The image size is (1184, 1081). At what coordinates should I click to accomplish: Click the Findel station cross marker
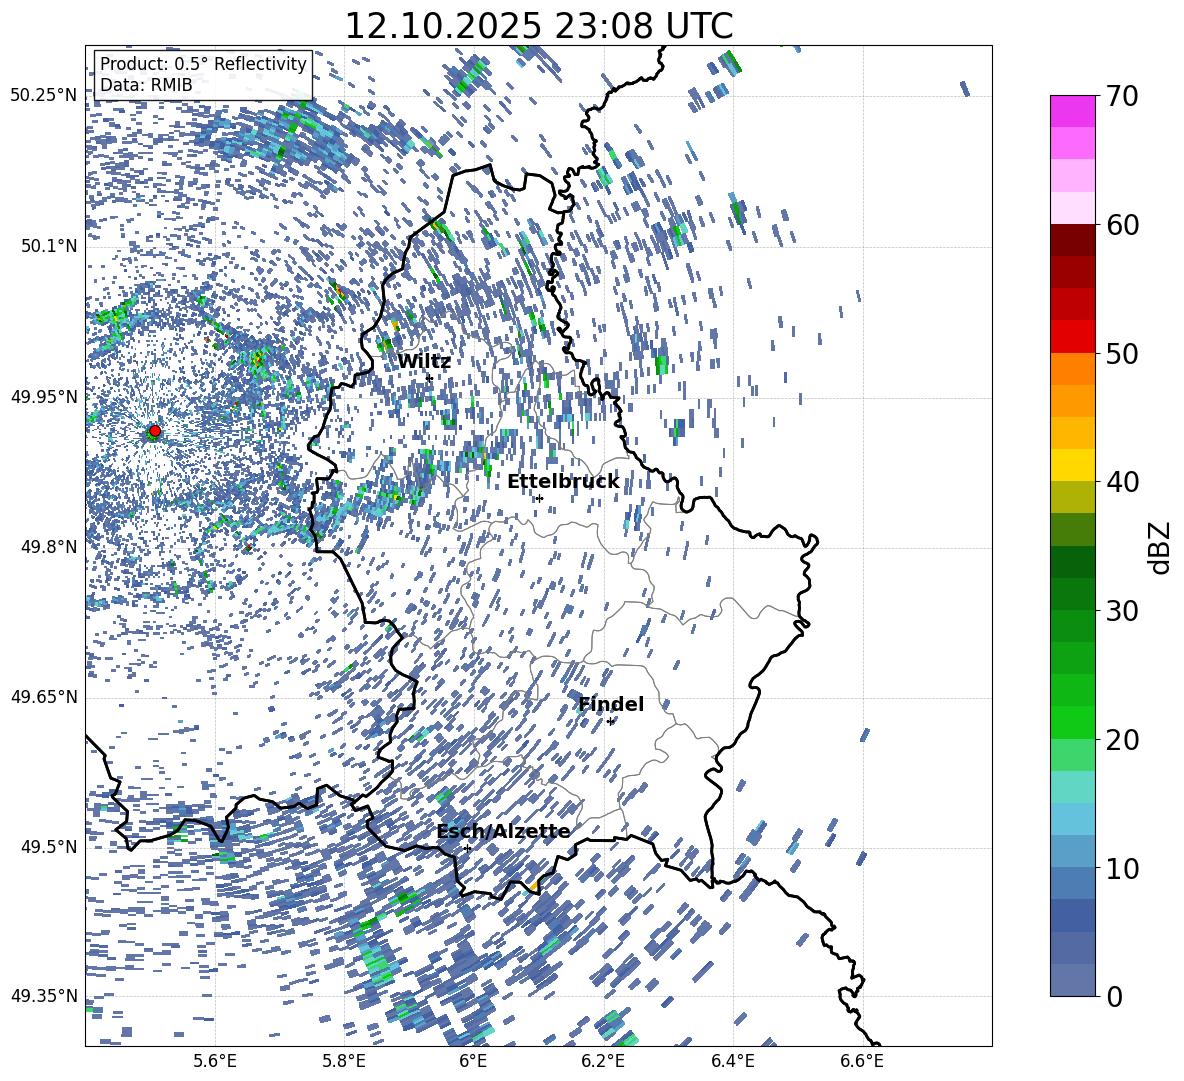pos(610,722)
